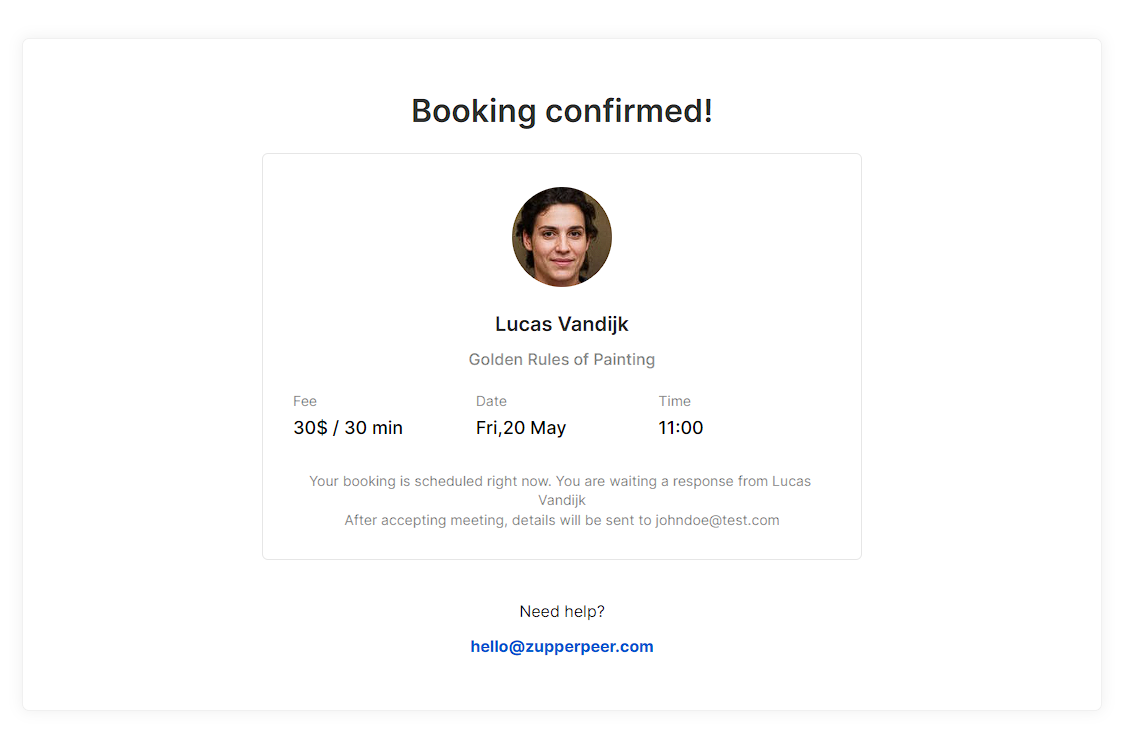Select the 30$ / 30 min fee value

347,428
